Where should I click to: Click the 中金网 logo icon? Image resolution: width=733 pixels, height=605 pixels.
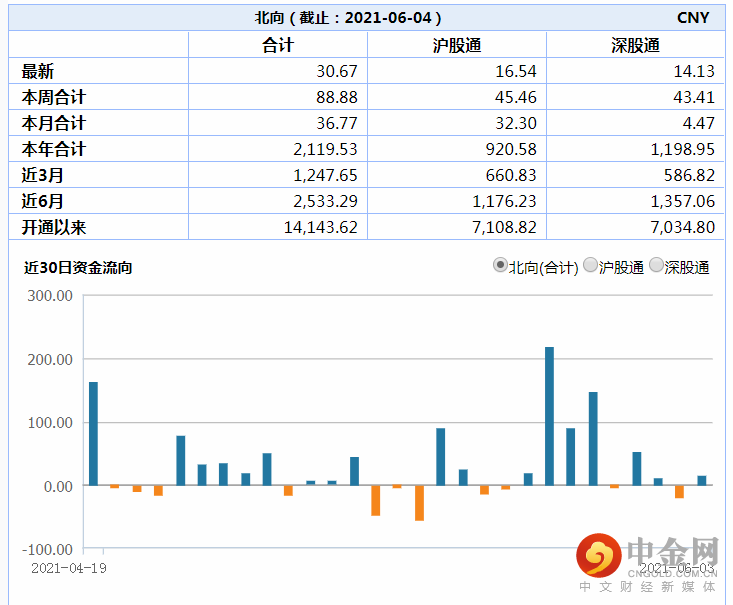597,555
